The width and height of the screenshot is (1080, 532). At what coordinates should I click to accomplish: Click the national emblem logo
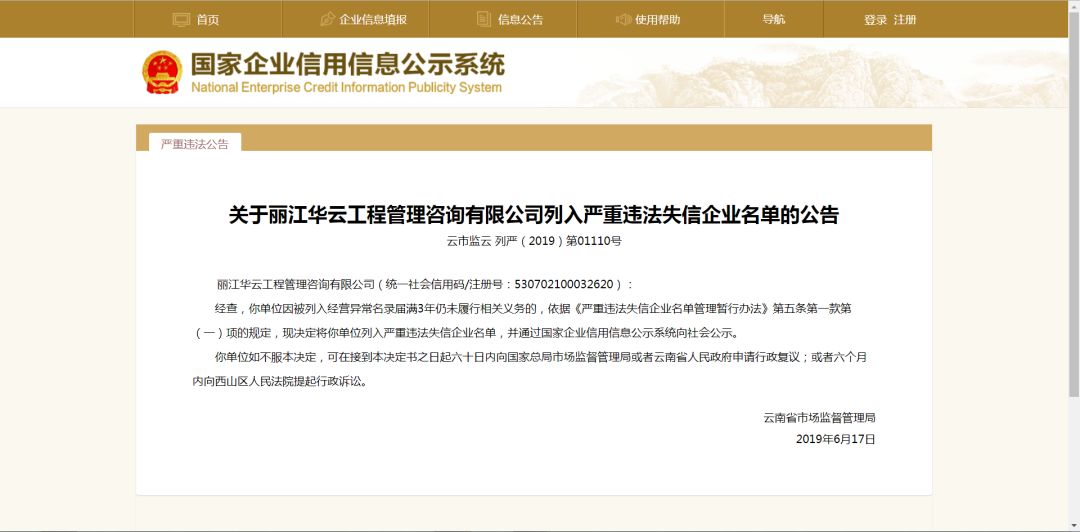(163, 72)
